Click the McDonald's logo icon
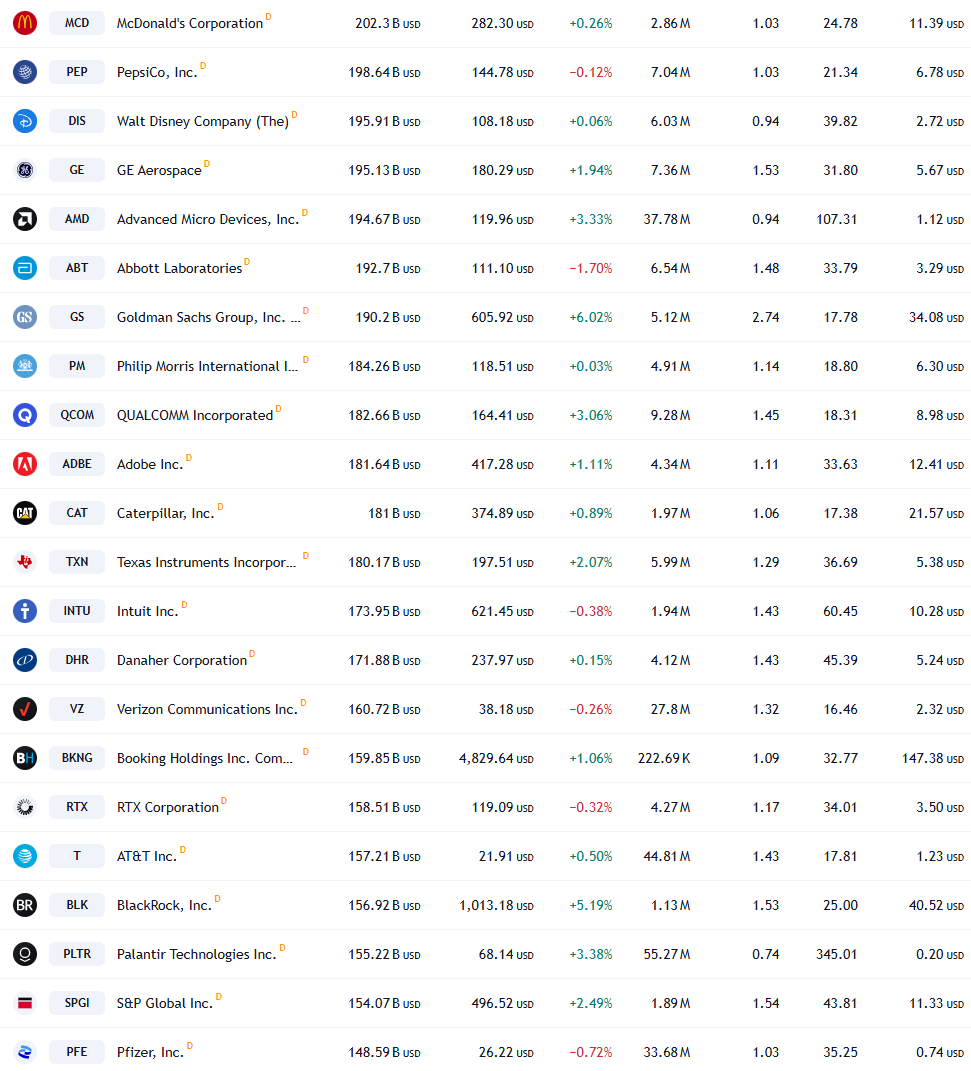971x1071 pixels. pyautogui.click(x=25, y=23)
